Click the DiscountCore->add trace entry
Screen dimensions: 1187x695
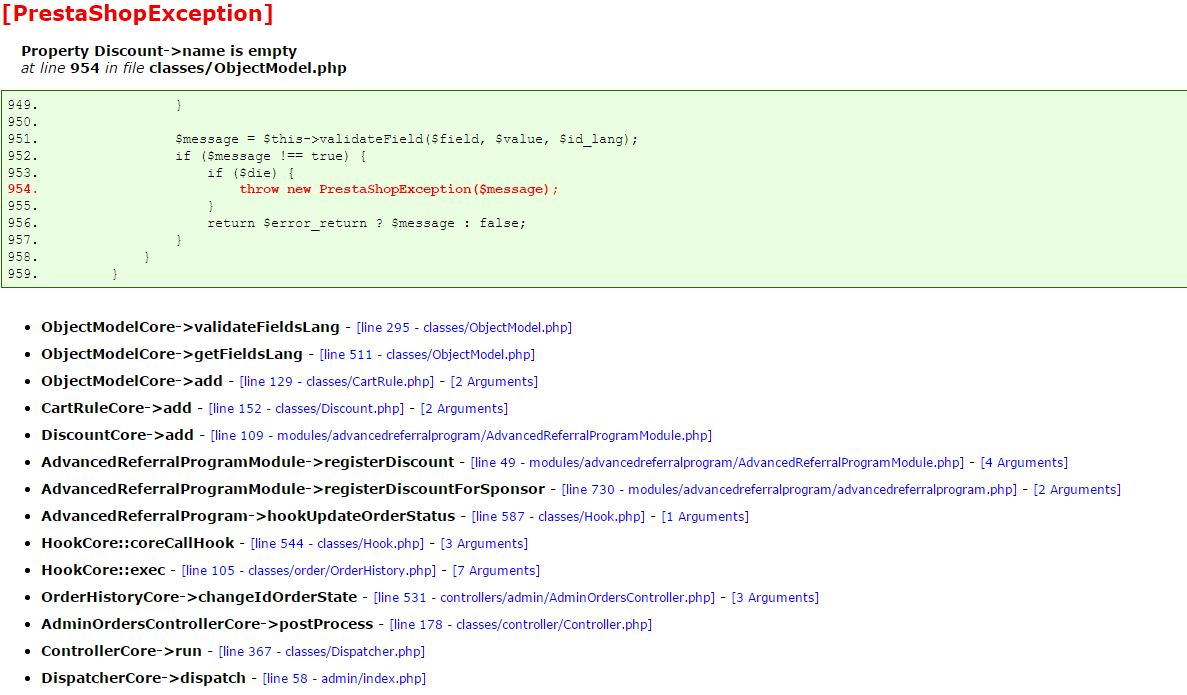117,435
